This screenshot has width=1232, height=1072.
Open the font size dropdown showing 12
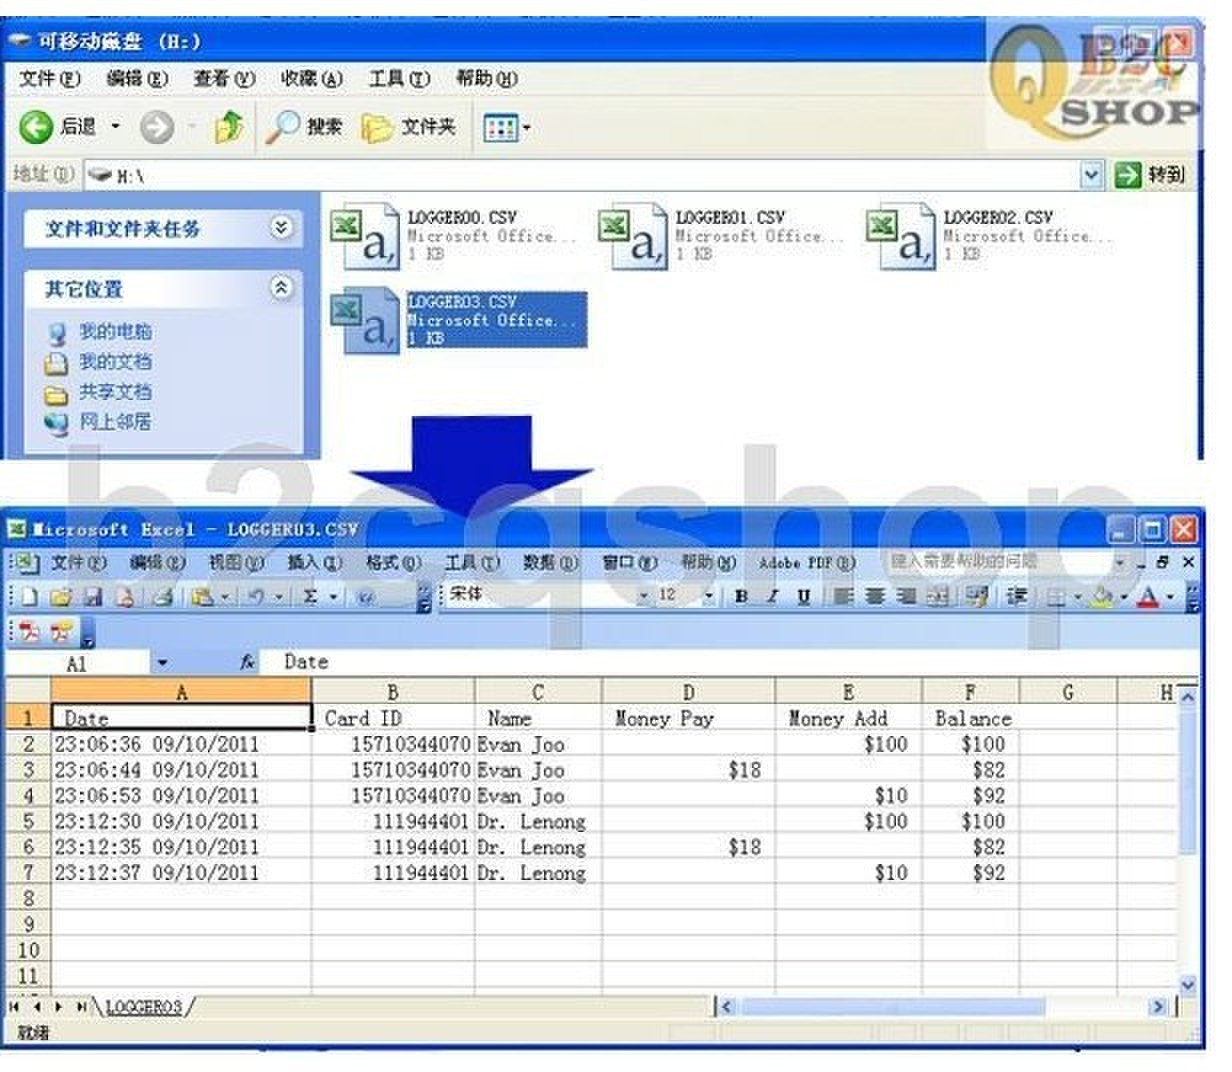(x=708, y=596)
